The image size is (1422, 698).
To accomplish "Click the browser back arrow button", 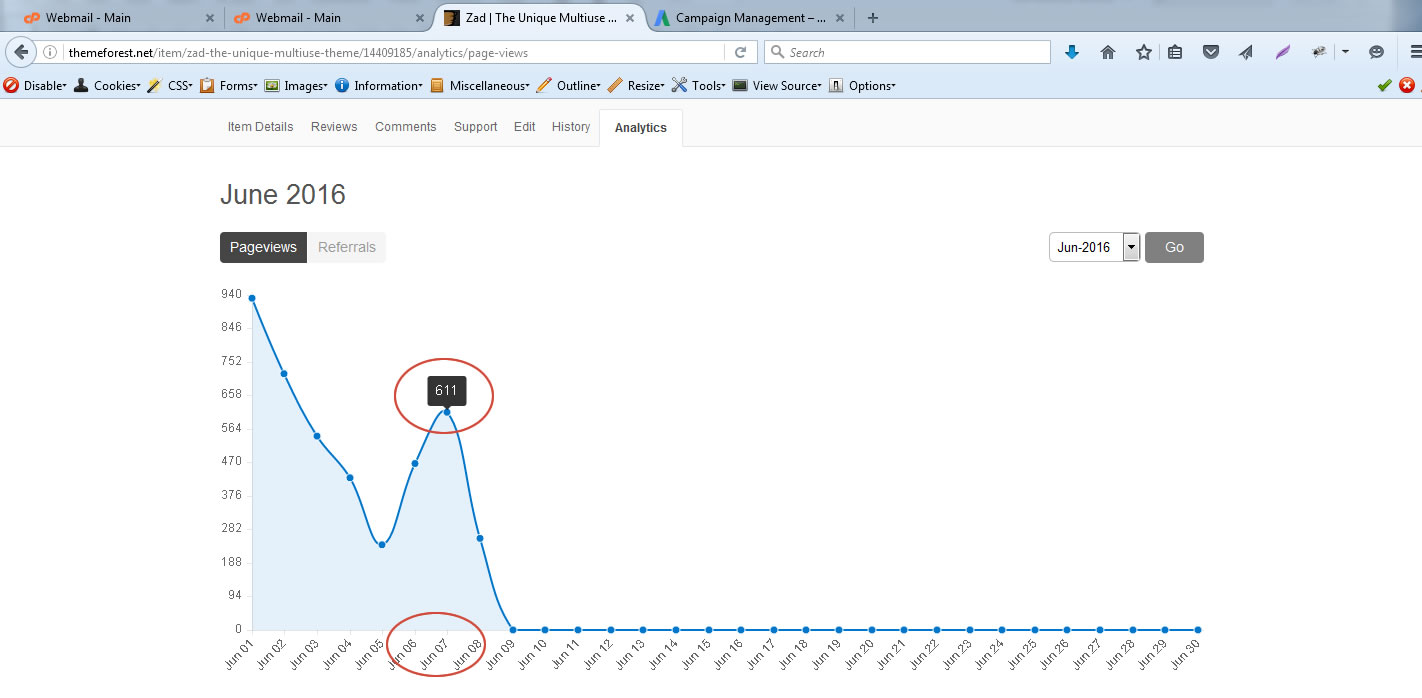I will pos(21,52).
